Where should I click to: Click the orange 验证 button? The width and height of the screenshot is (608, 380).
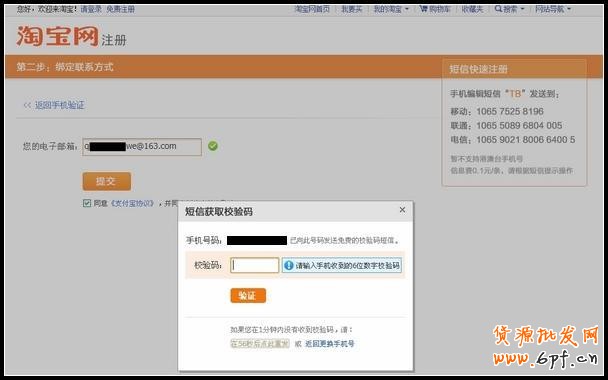(x=248, y=295)
